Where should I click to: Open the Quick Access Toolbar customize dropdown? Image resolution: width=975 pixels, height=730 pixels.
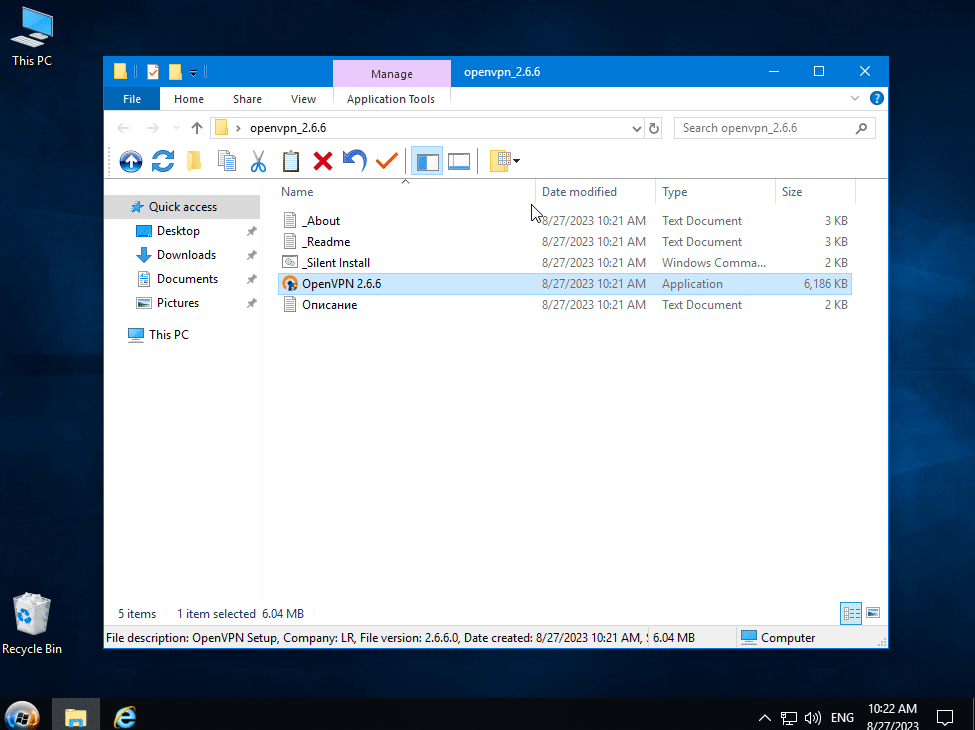pyautogui.click(x=193, y=73)
